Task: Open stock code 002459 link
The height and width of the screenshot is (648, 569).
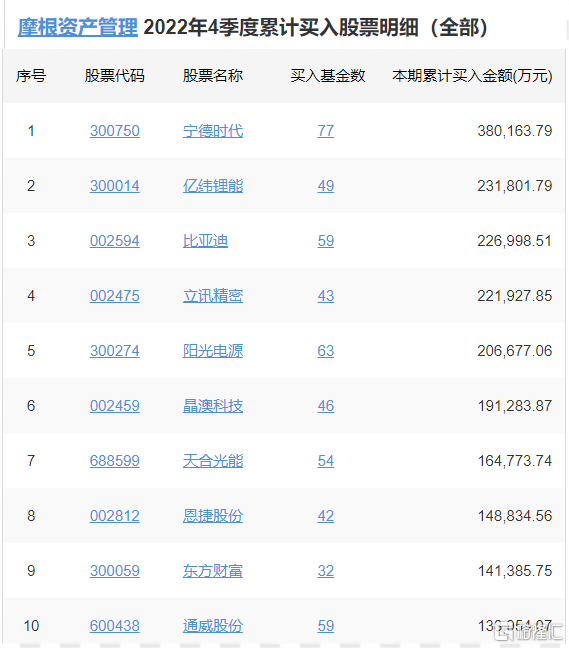Action: pyautogui.click(x=115, y=406)
